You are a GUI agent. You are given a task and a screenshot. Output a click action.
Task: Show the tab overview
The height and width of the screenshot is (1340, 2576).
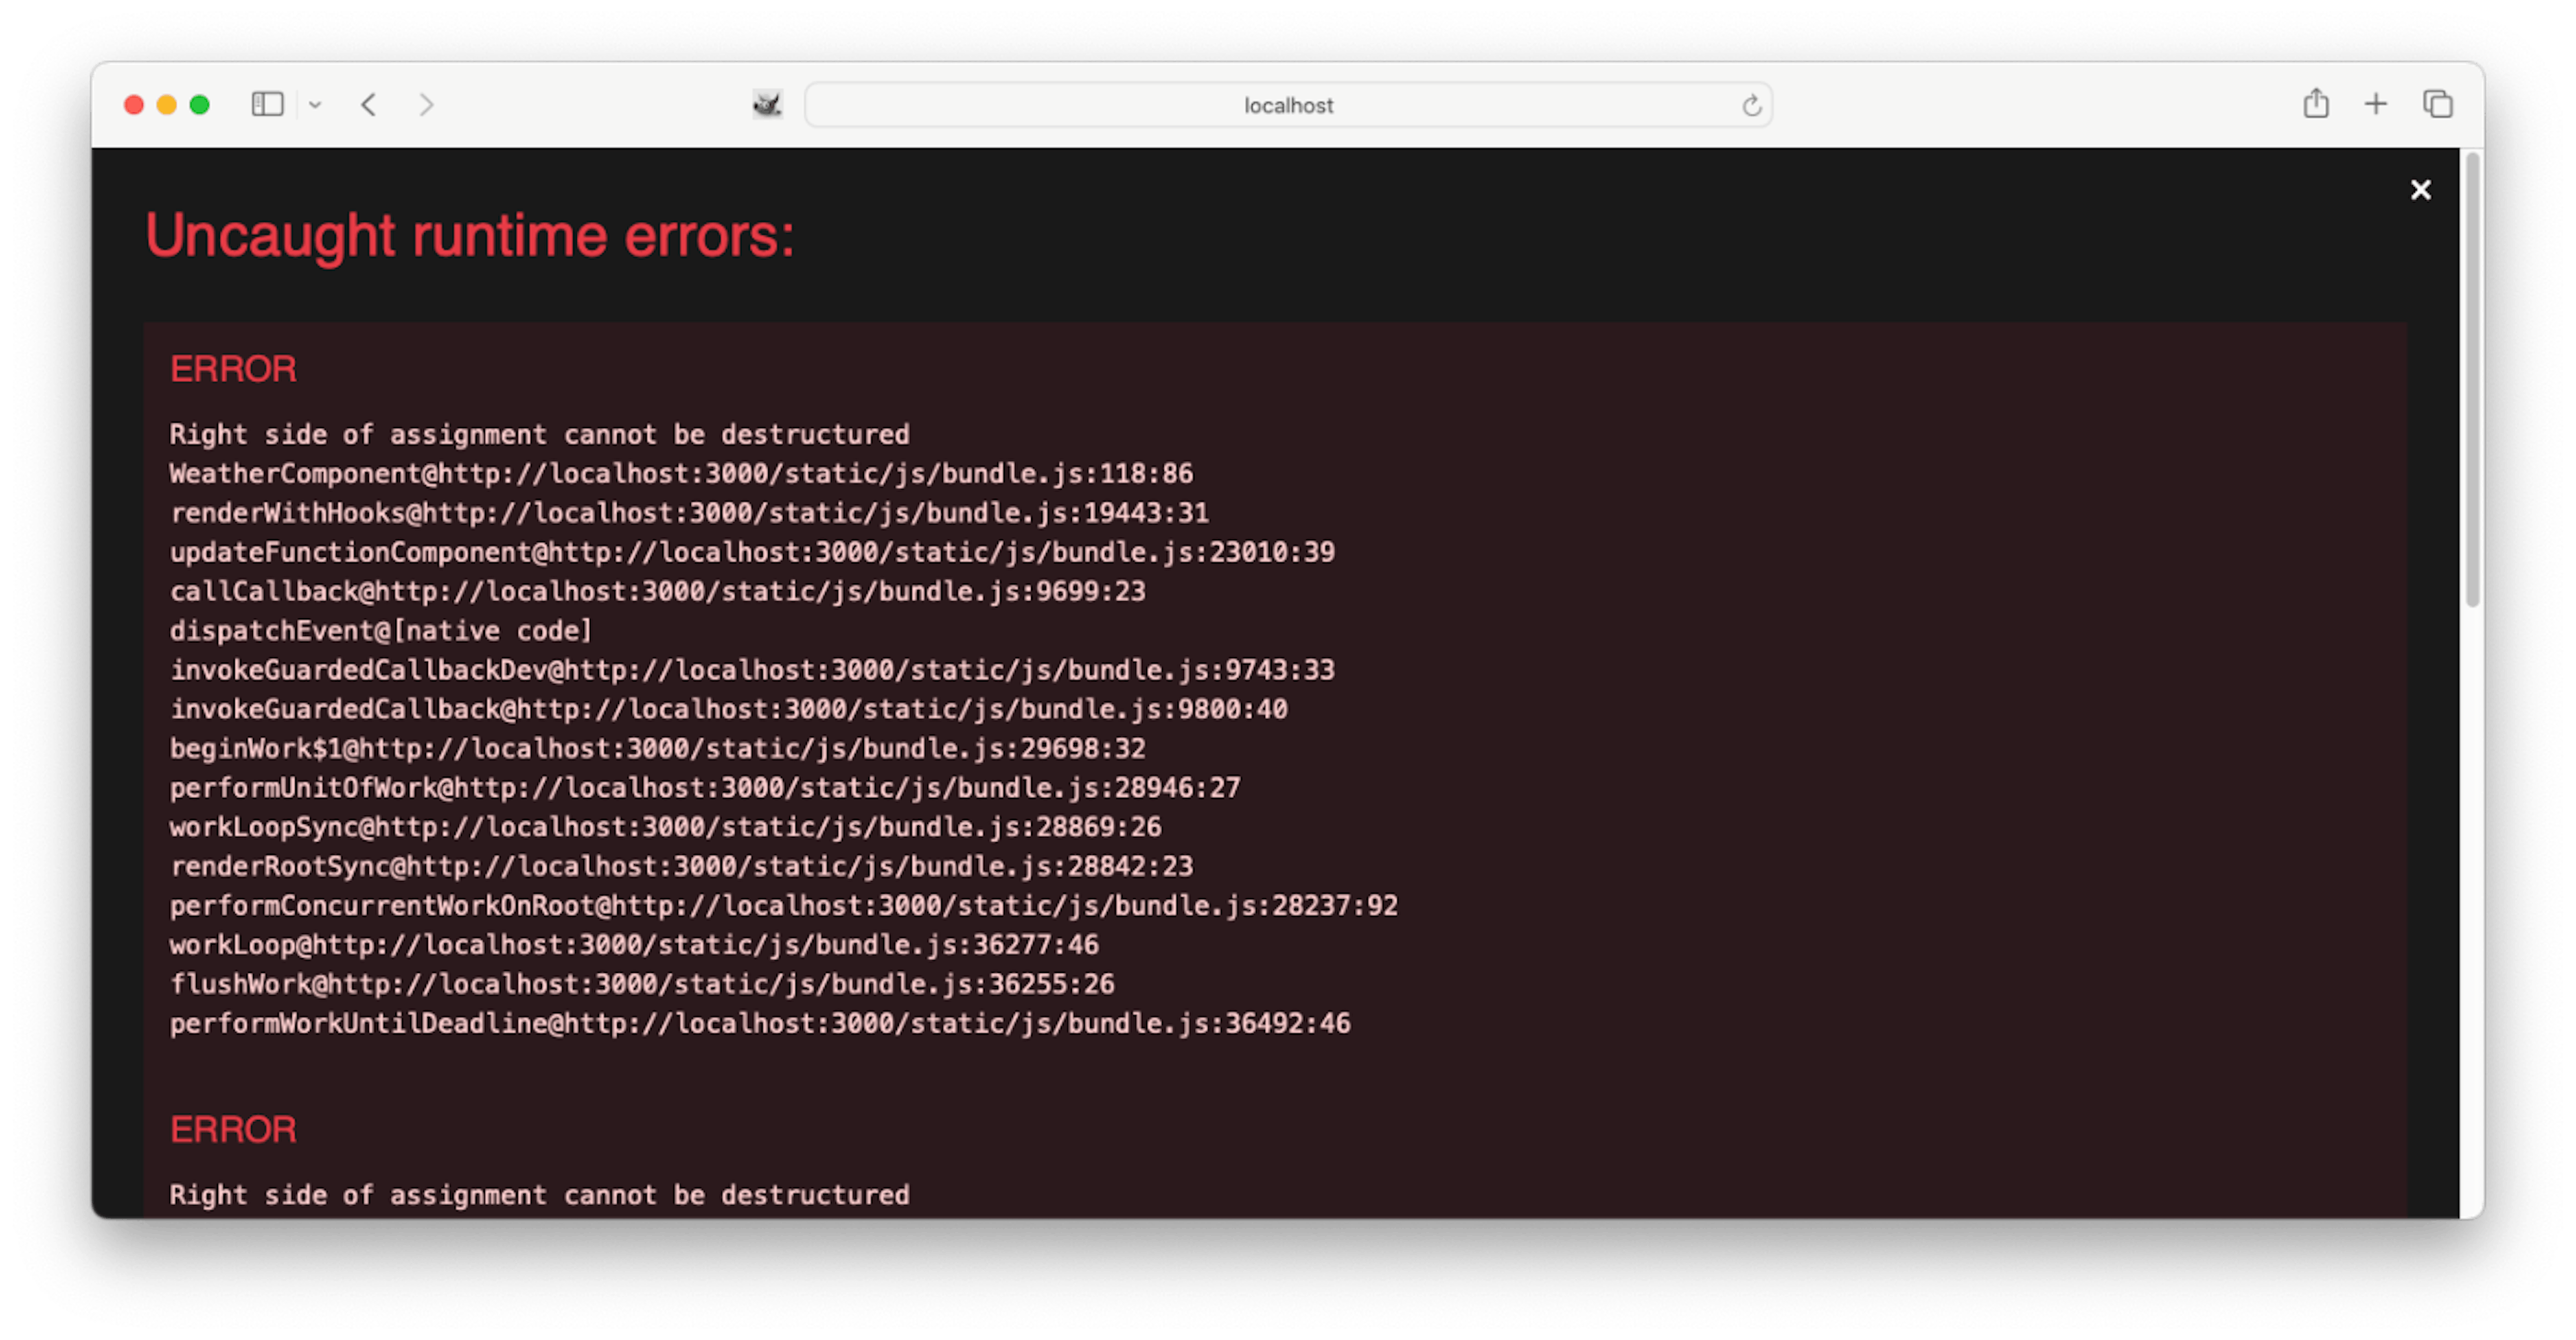tap(2437, 104)
